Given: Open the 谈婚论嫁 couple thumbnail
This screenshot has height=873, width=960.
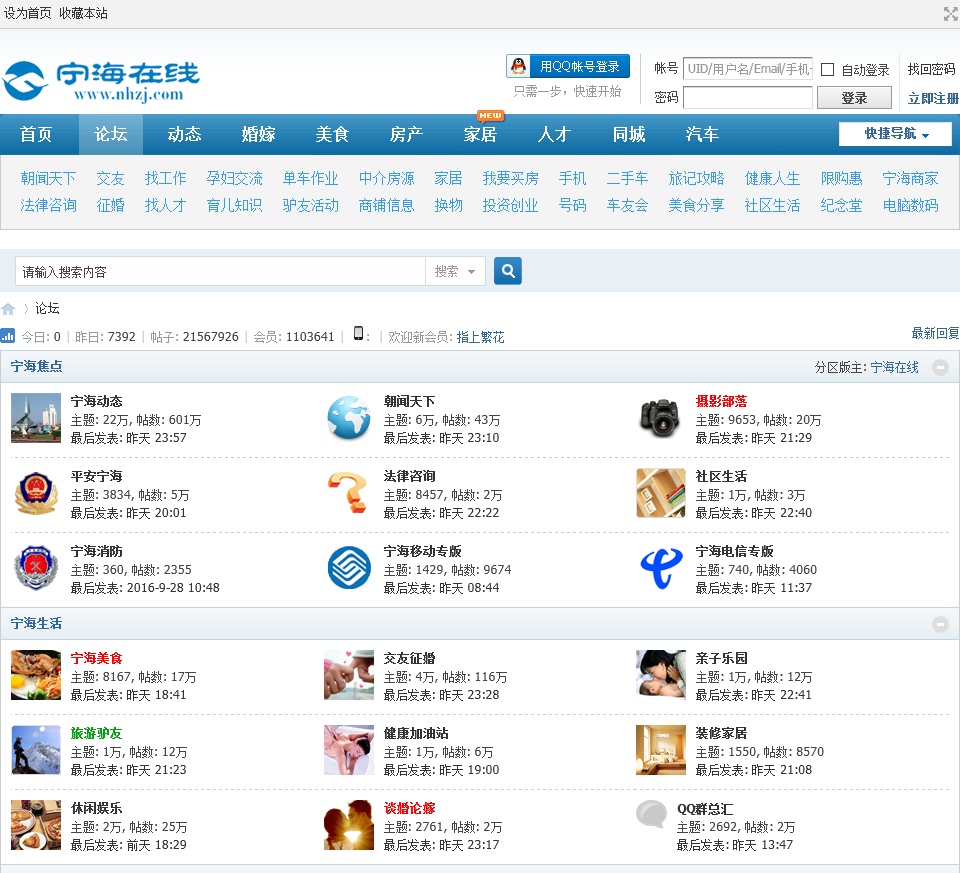Looking at the screenshot, I should (x=349, y=825).
